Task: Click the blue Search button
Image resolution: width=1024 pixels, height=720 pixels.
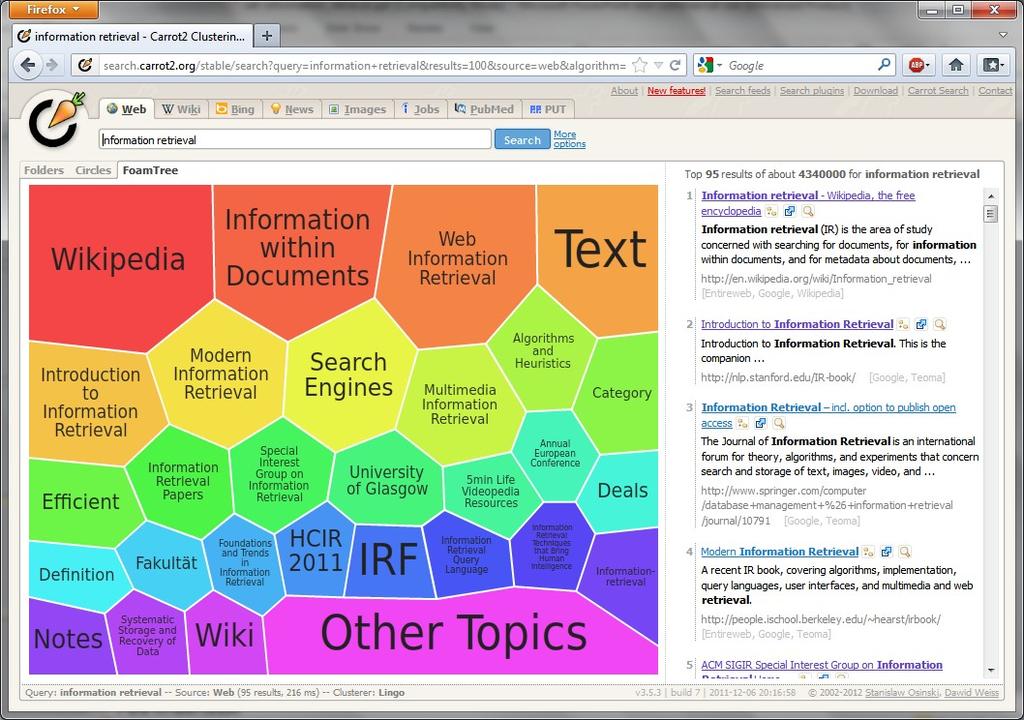Action: [x=522, y=139]
